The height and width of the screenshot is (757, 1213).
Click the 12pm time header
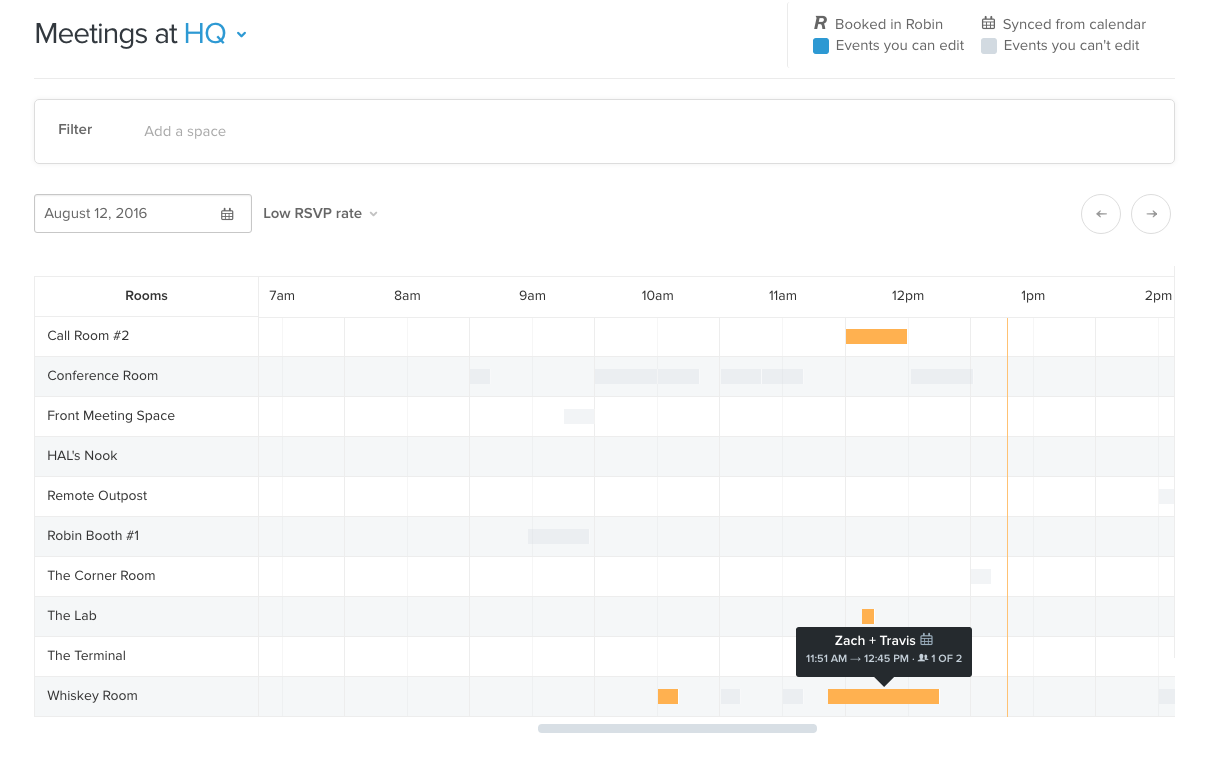tap(908, 296)
